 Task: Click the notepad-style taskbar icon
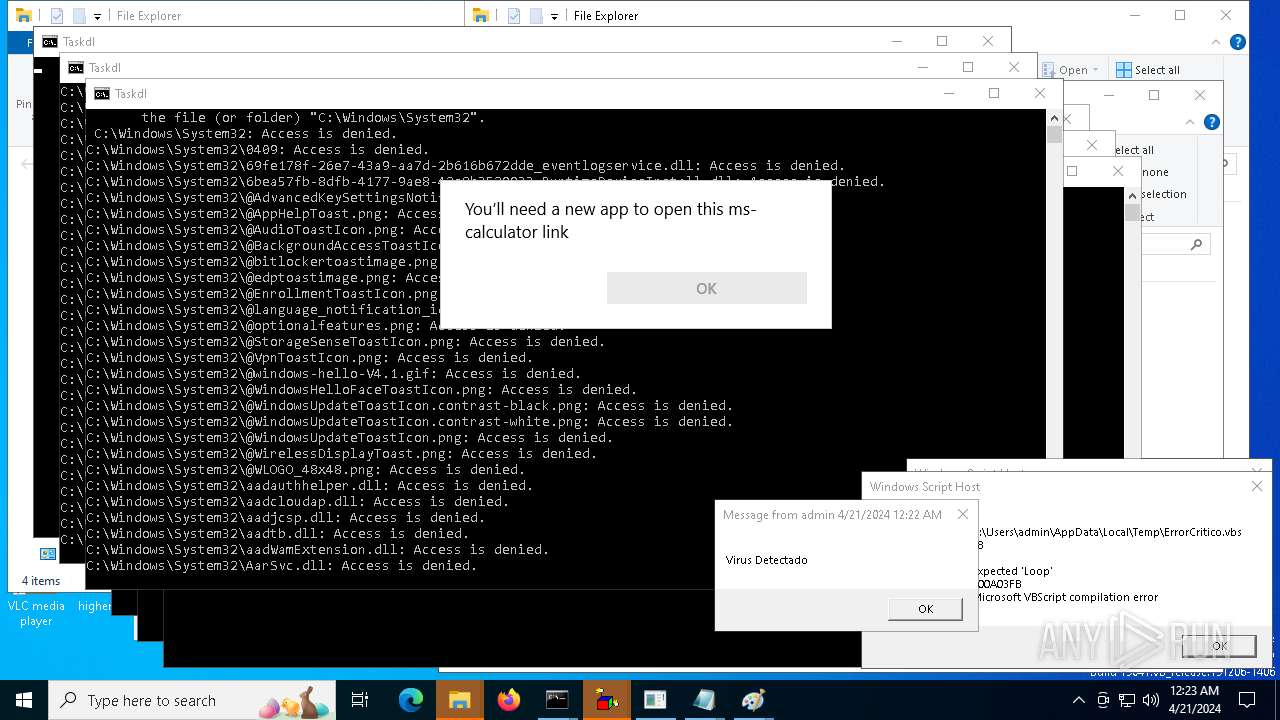(x=704, y=700)
